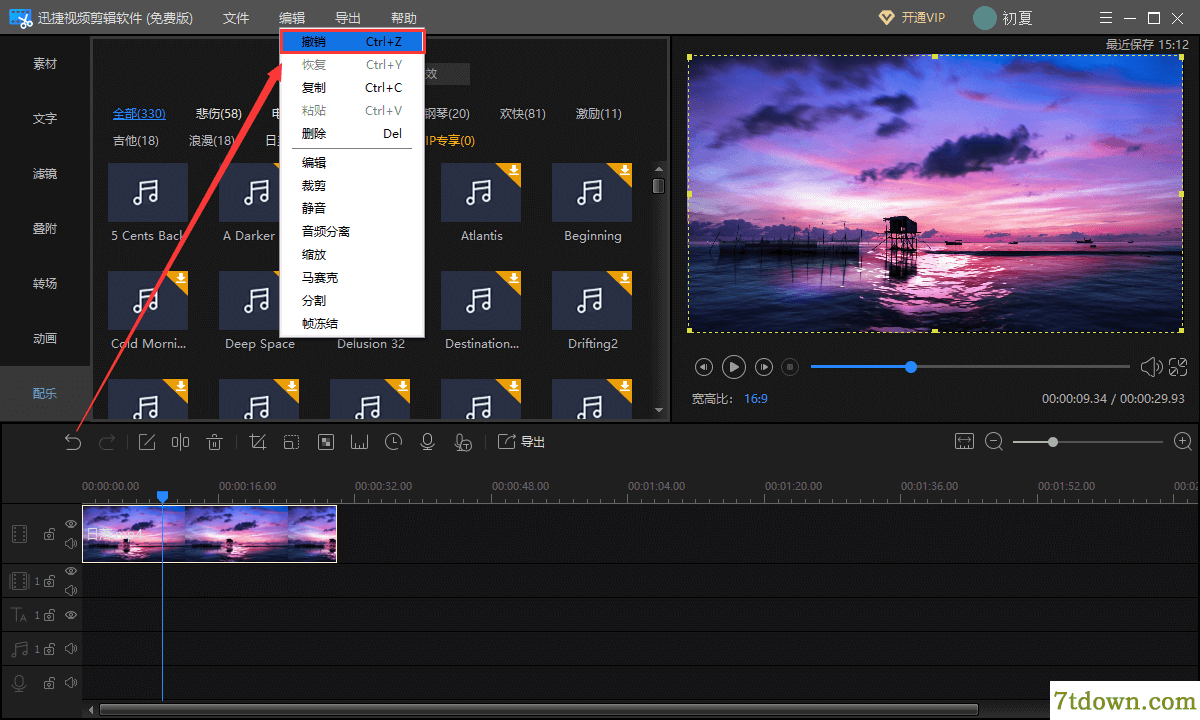This screenshot has width=1200, height=720.
Task: Click the preview volume speaker icon
Action: click(1151, 367)
